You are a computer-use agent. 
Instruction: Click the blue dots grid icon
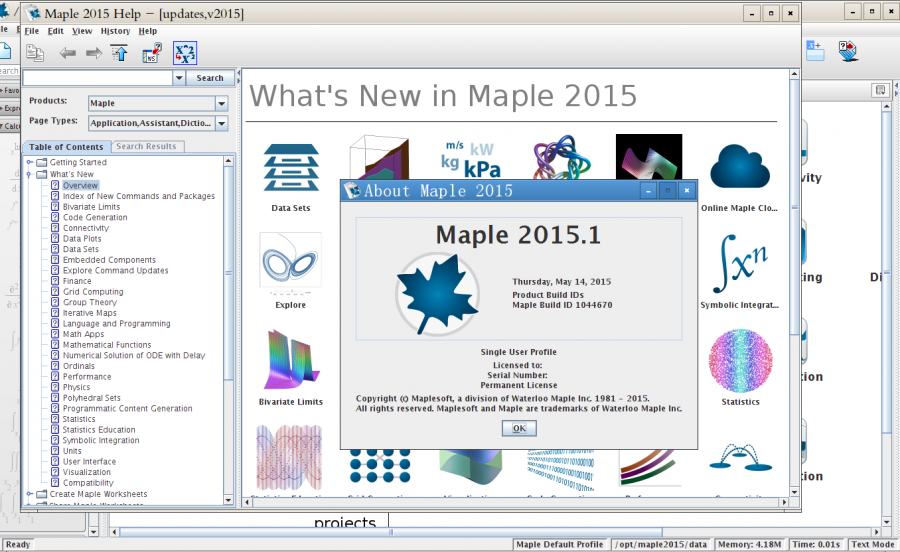pyautogui.click(x=380, y=467)
